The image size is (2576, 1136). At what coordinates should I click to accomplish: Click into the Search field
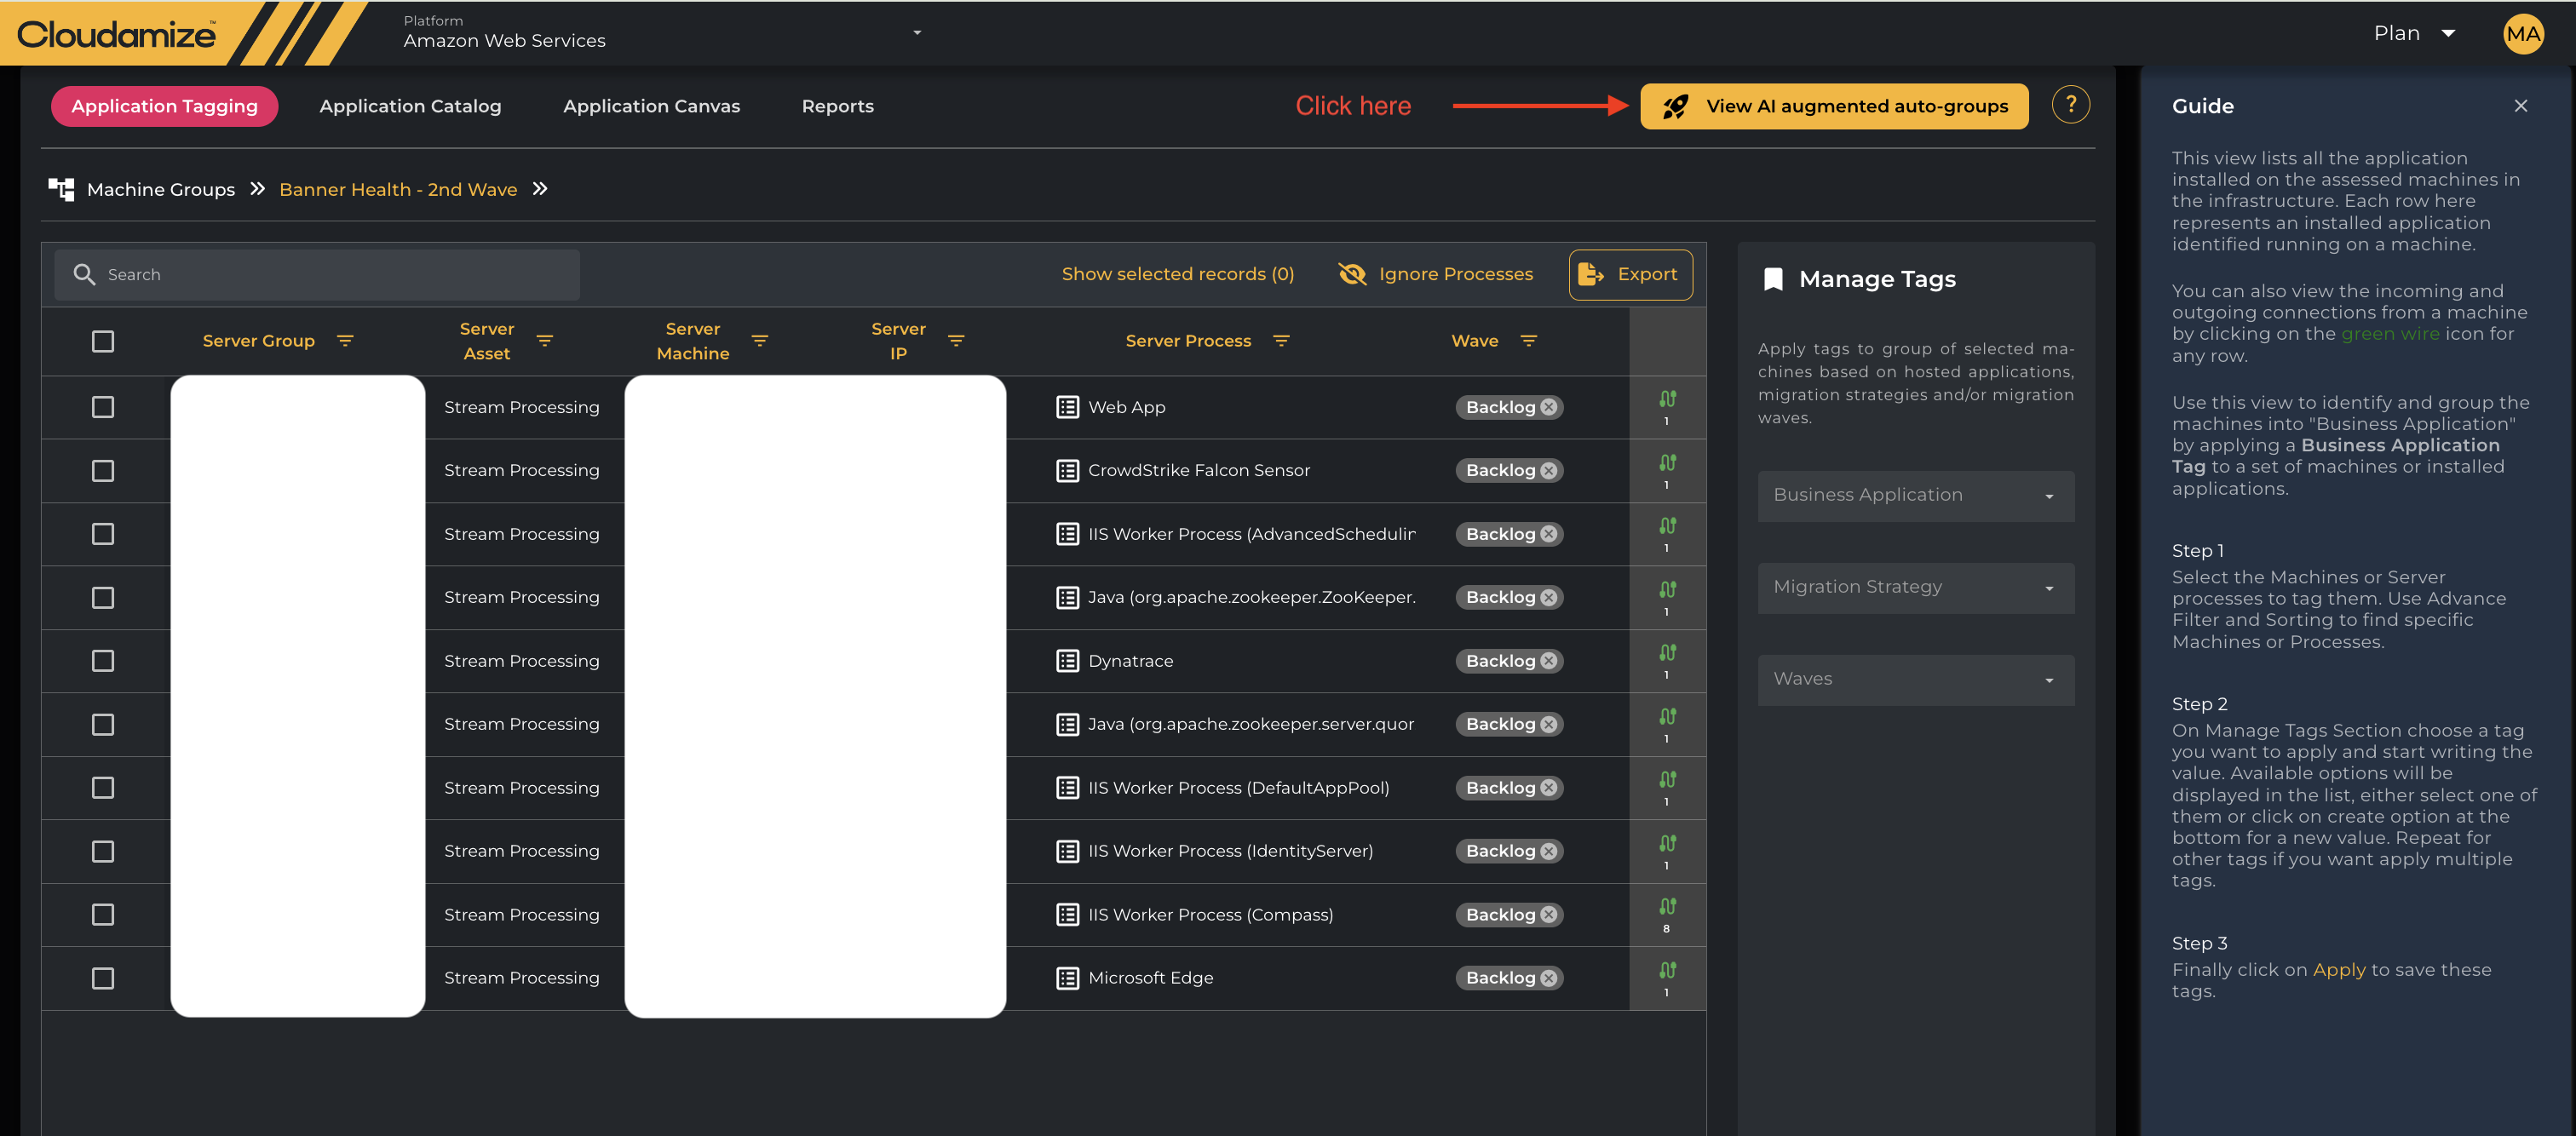pos(330,275)
